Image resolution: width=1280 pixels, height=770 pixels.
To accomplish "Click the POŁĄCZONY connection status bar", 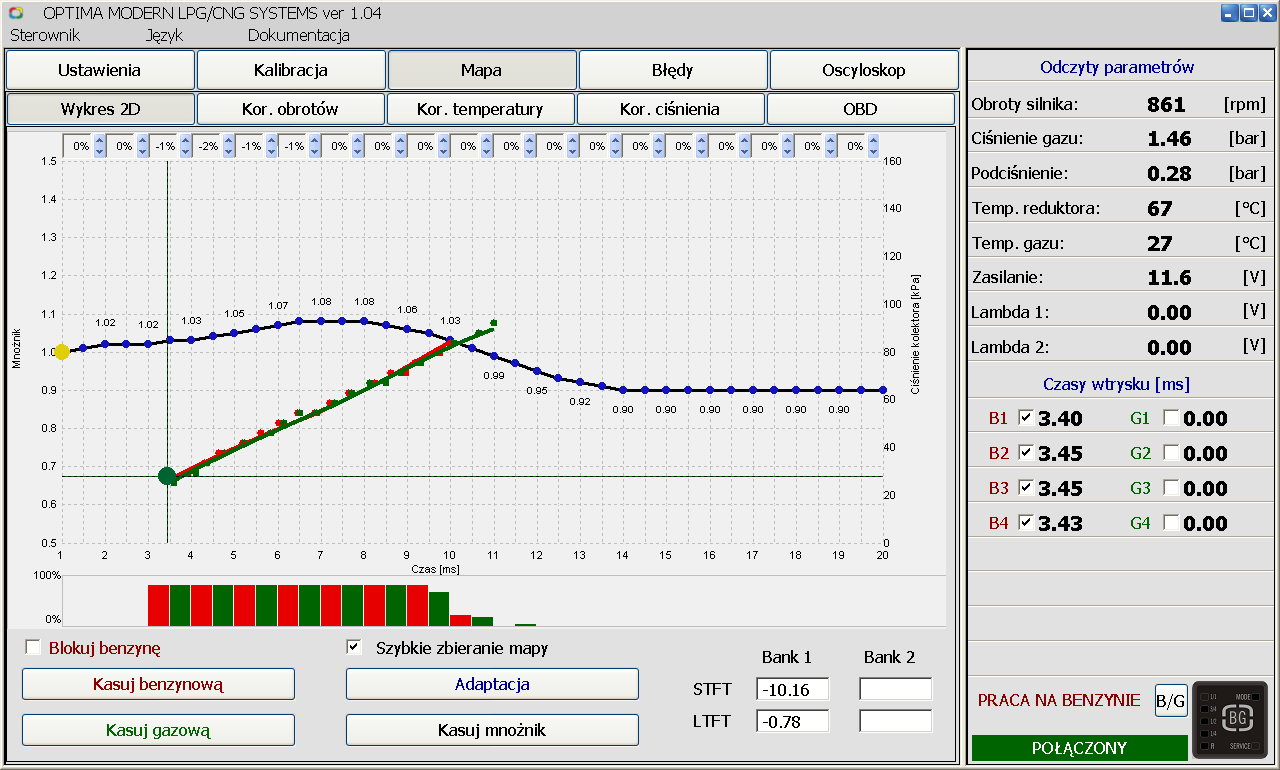I will click(1078, 748).
